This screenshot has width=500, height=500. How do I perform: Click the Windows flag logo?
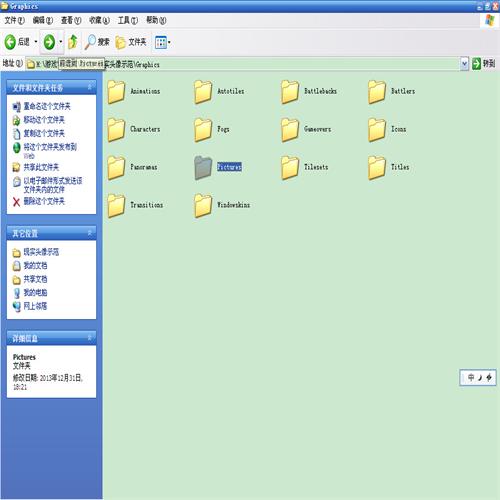490,20
